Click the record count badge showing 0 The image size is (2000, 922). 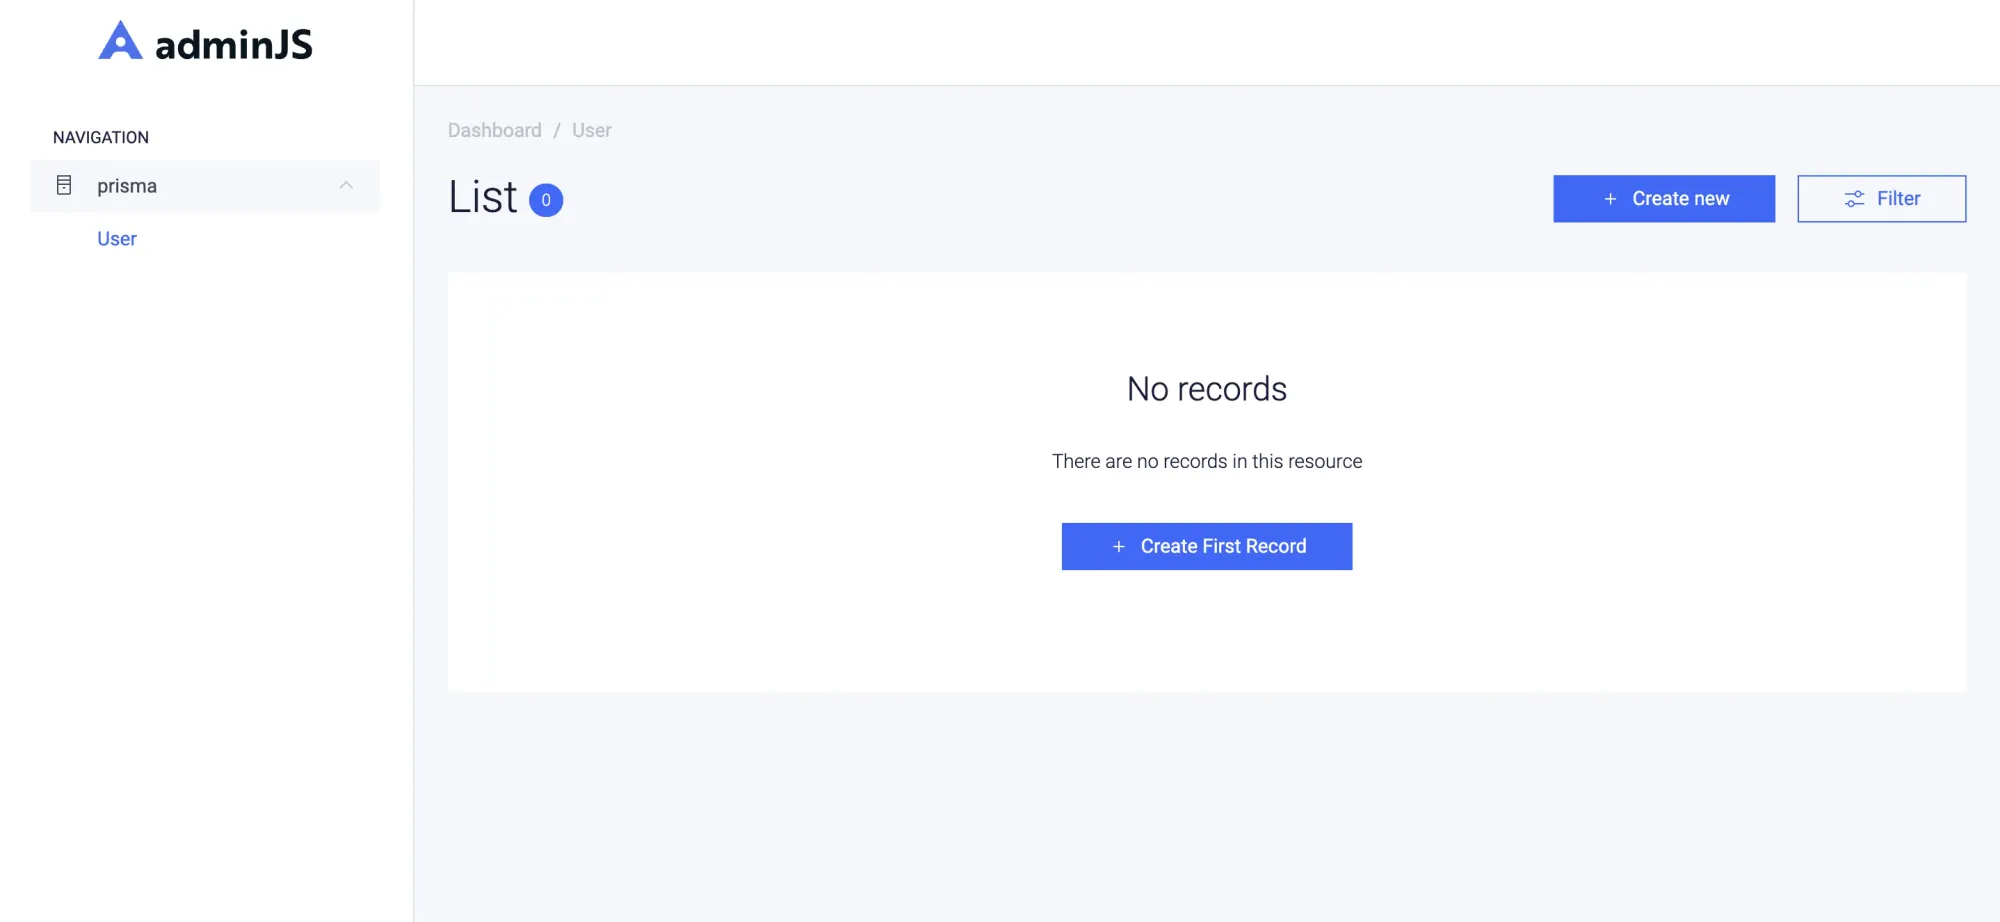[546, 200]
